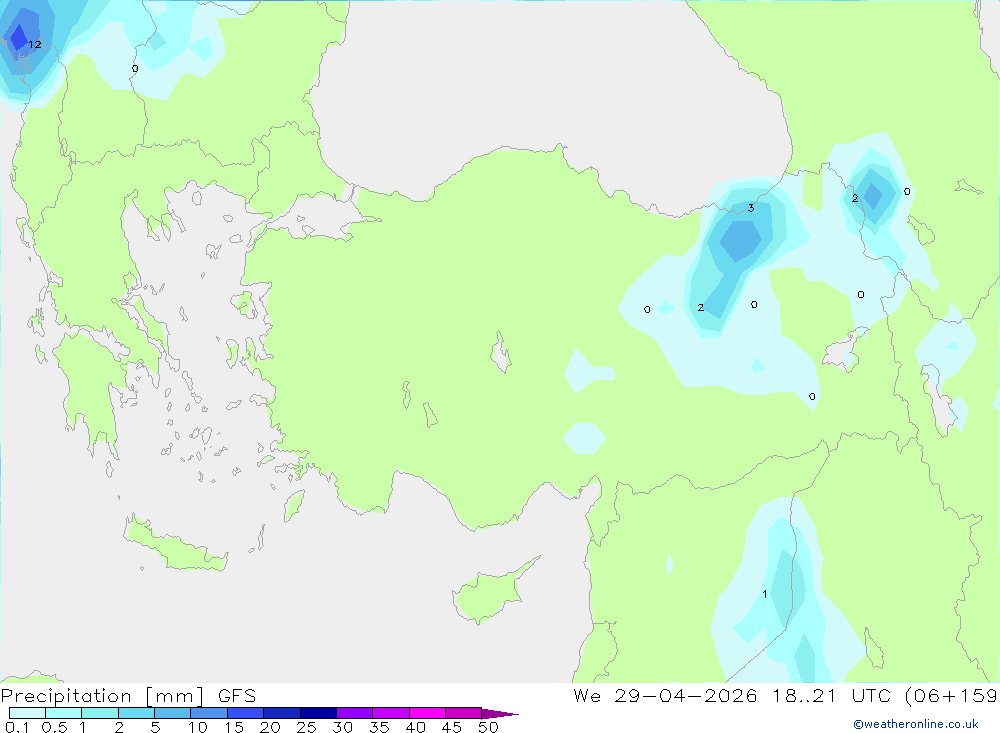Click the '15' legend scale label
The image size is (1000, 733).
point(234,727)
